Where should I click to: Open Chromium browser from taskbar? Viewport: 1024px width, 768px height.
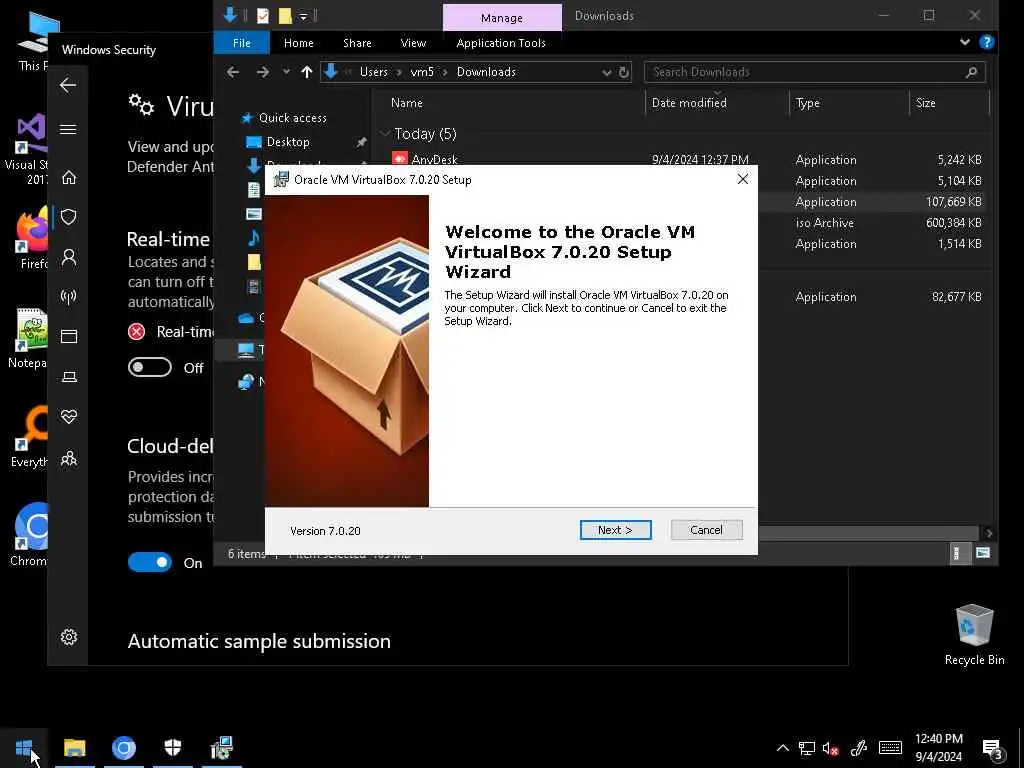pos(123,748)
